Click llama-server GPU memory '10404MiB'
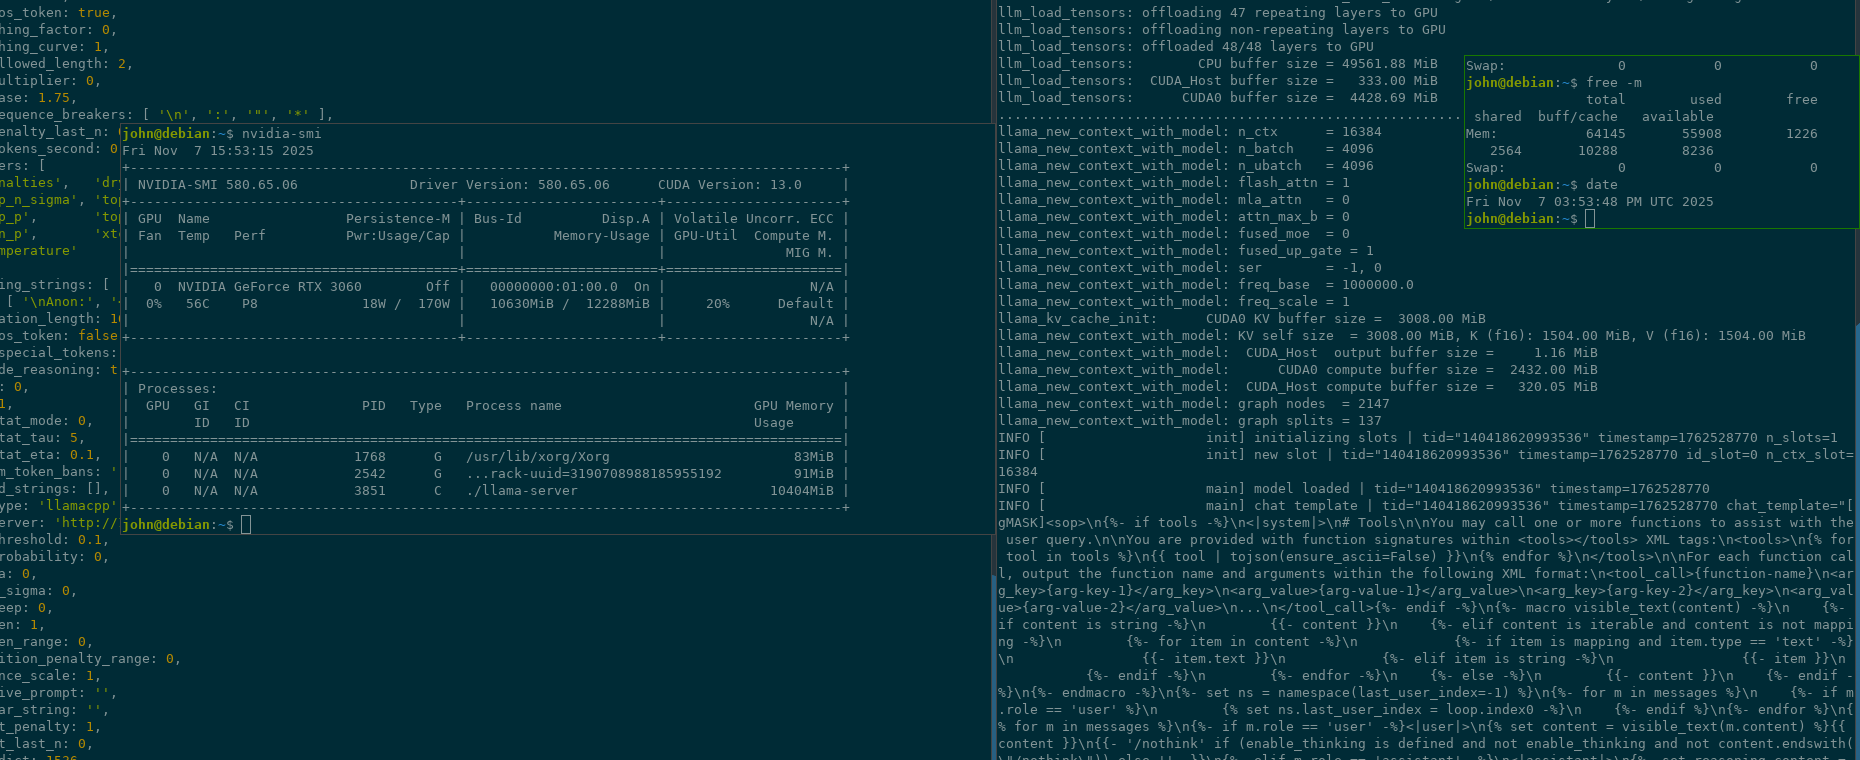Screen dimensions: 1860x760 click(x=802, y=491)
